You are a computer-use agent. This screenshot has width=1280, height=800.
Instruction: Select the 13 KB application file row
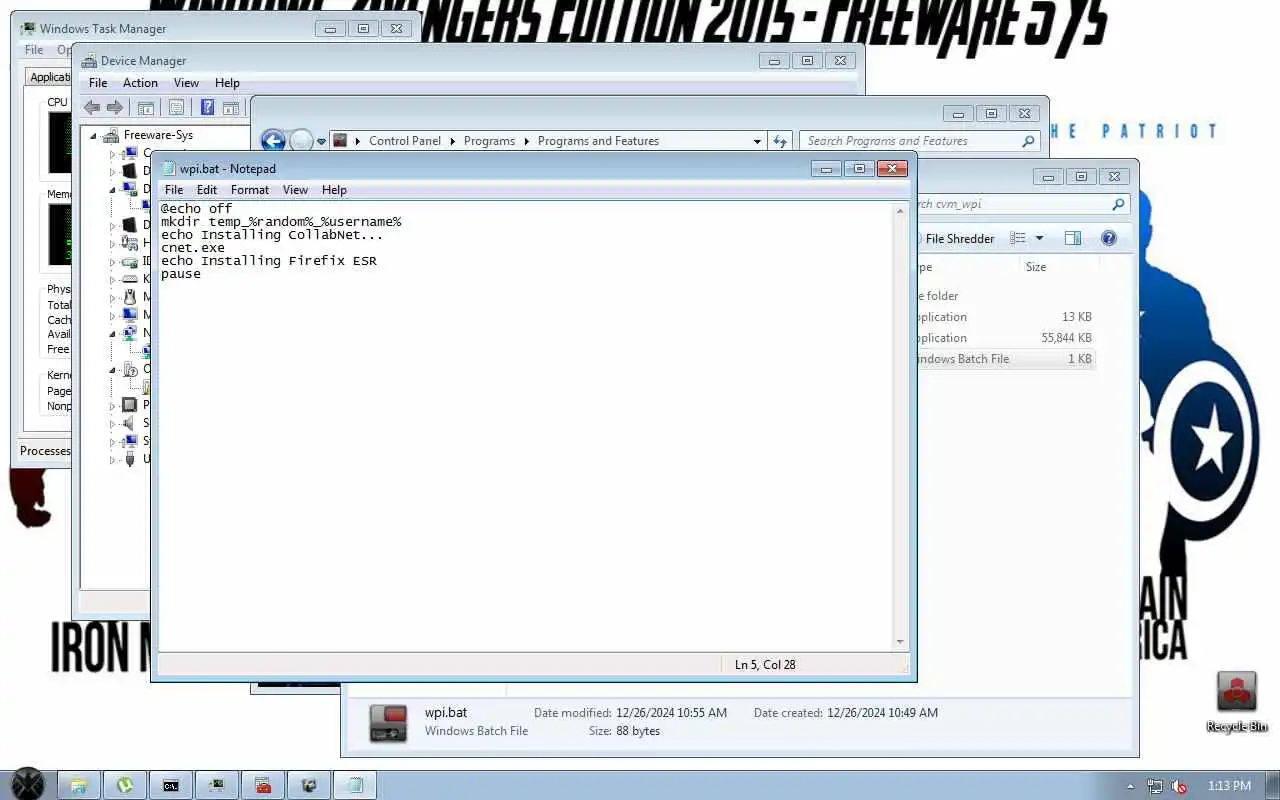point(1006,317)
